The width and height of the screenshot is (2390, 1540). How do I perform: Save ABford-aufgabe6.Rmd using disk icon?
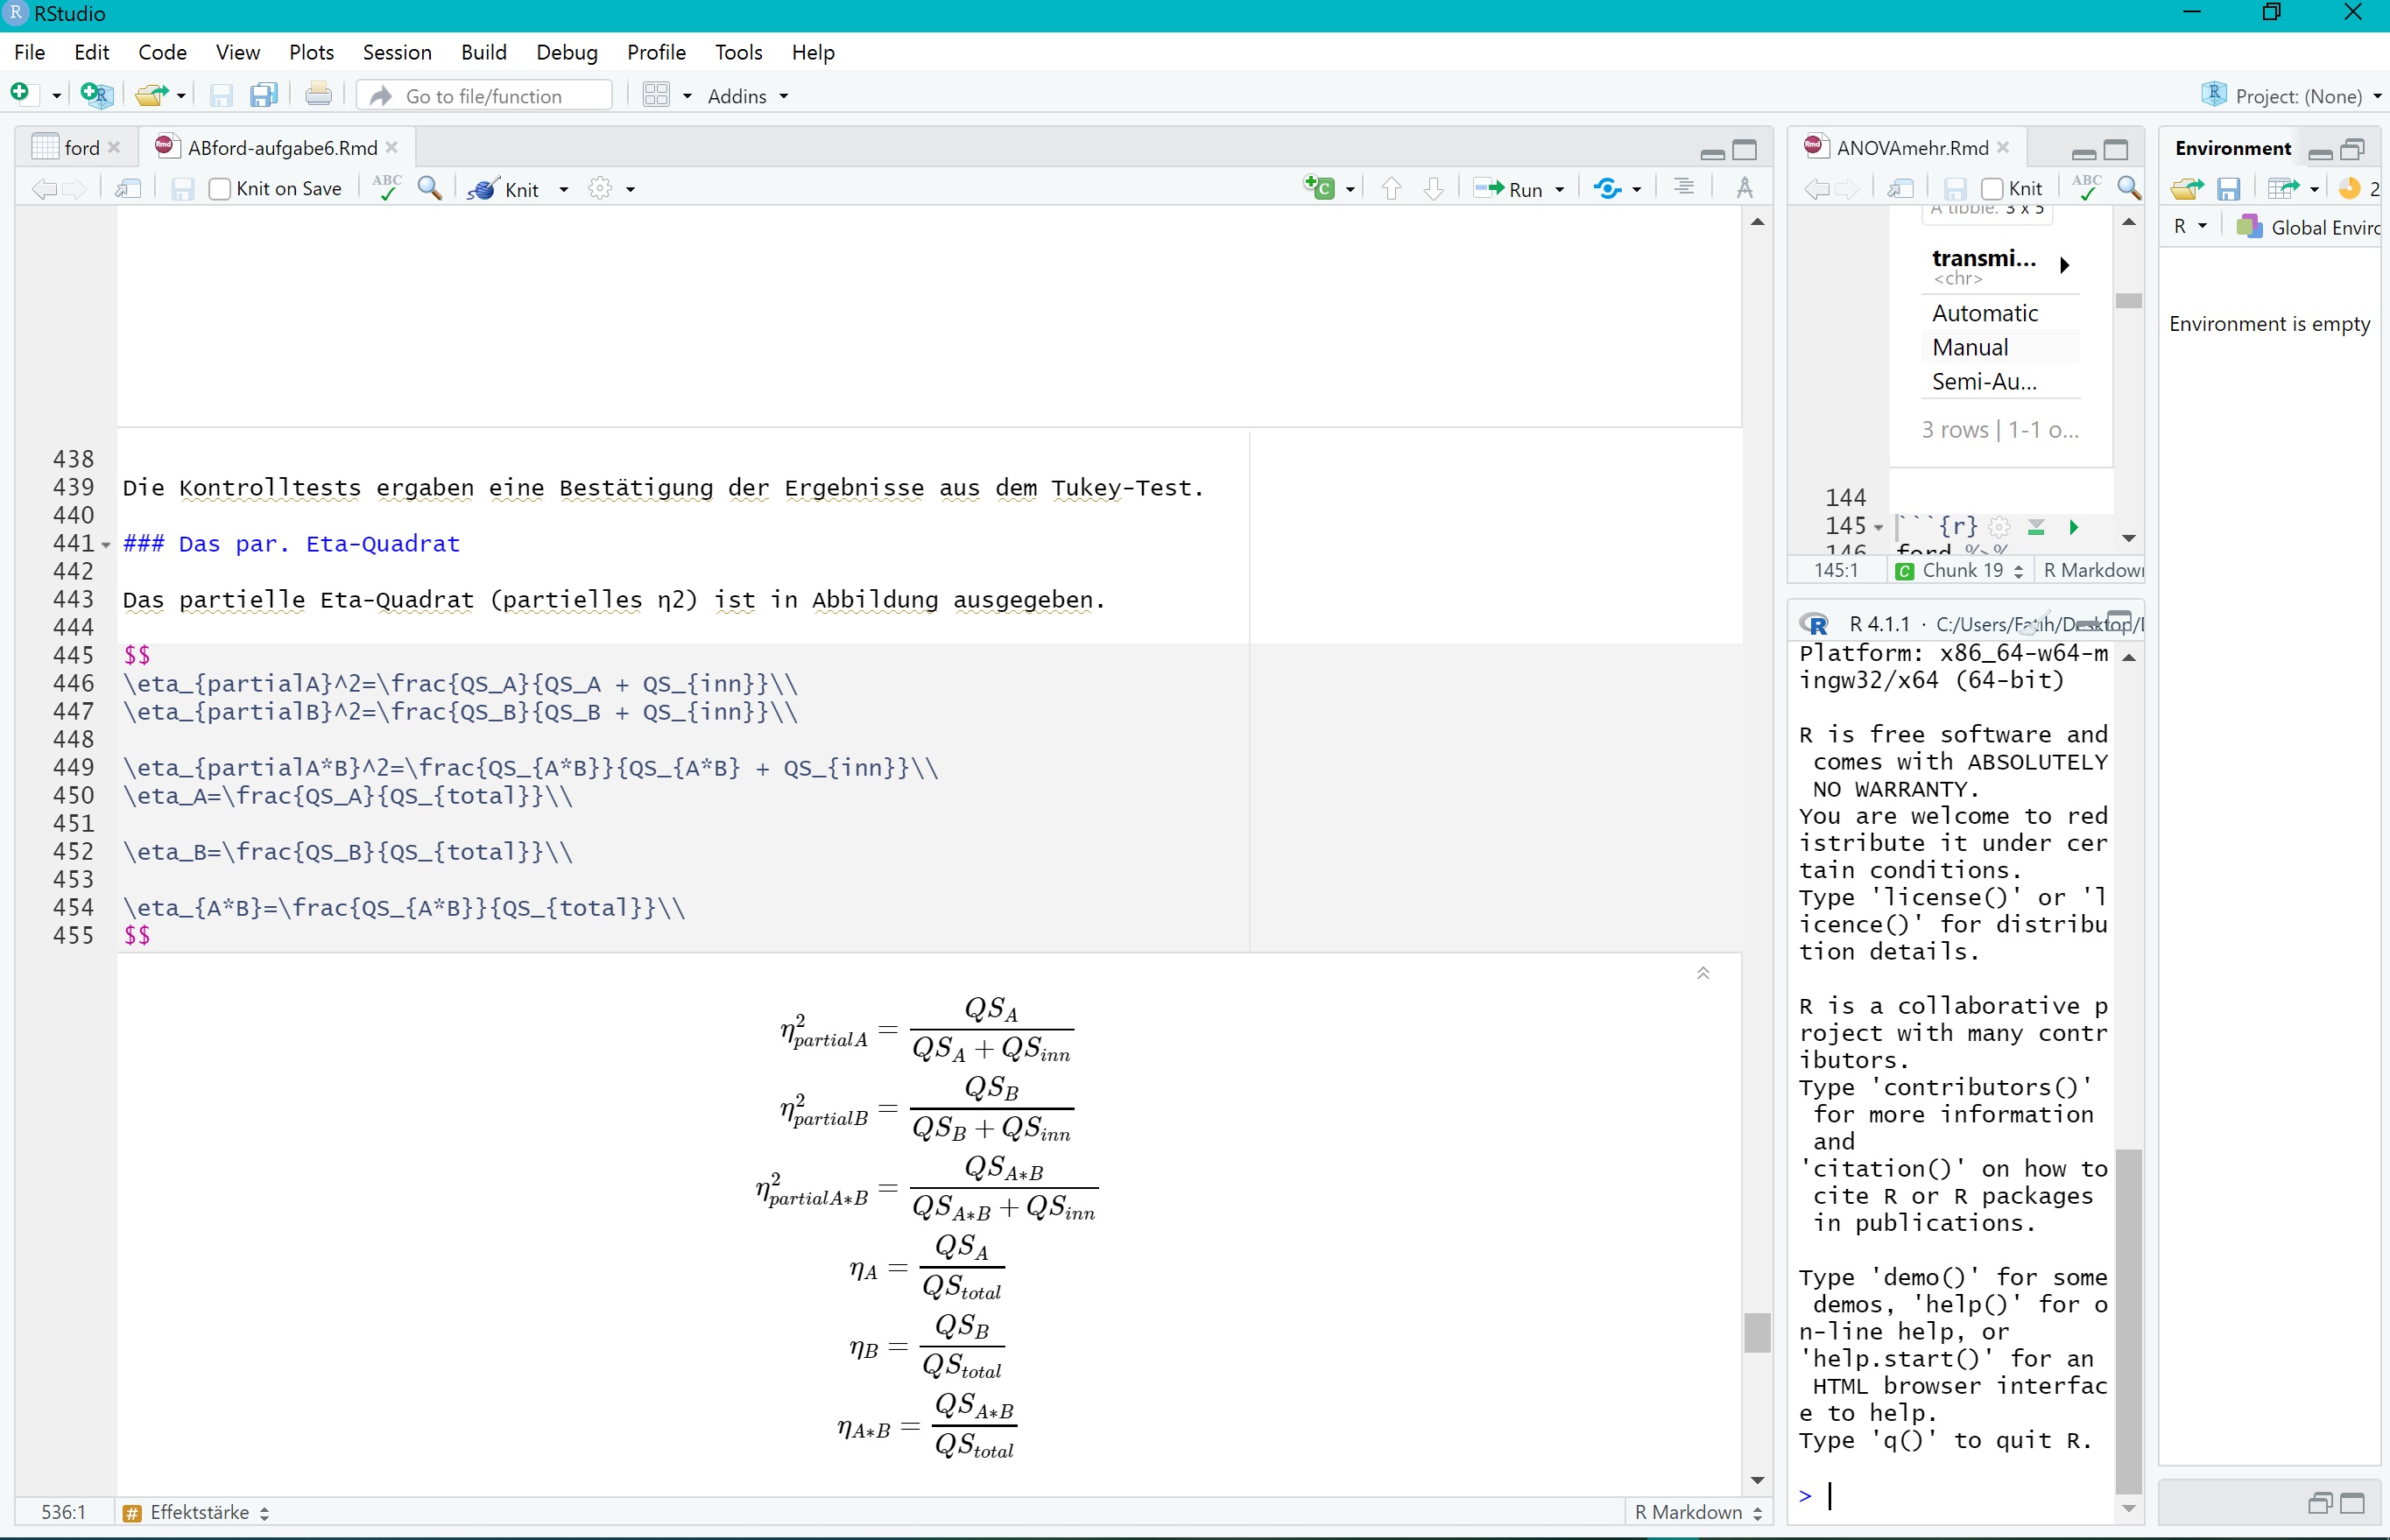coord(183,188)
